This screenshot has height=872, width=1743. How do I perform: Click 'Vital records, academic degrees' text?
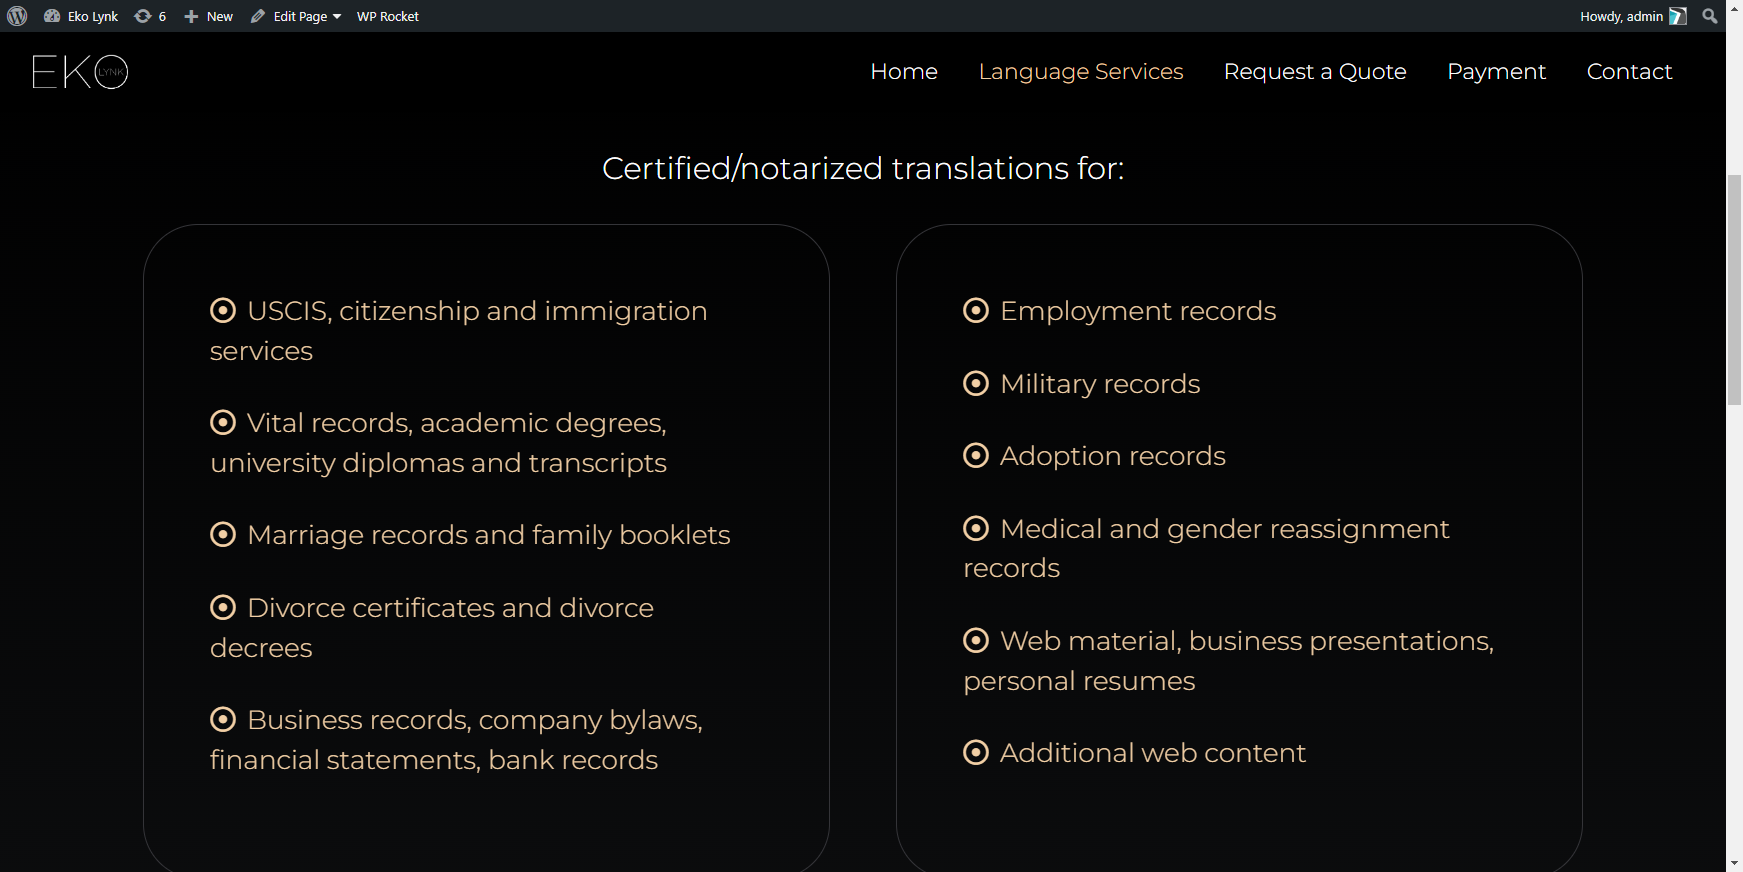click(x=457, y=424)
